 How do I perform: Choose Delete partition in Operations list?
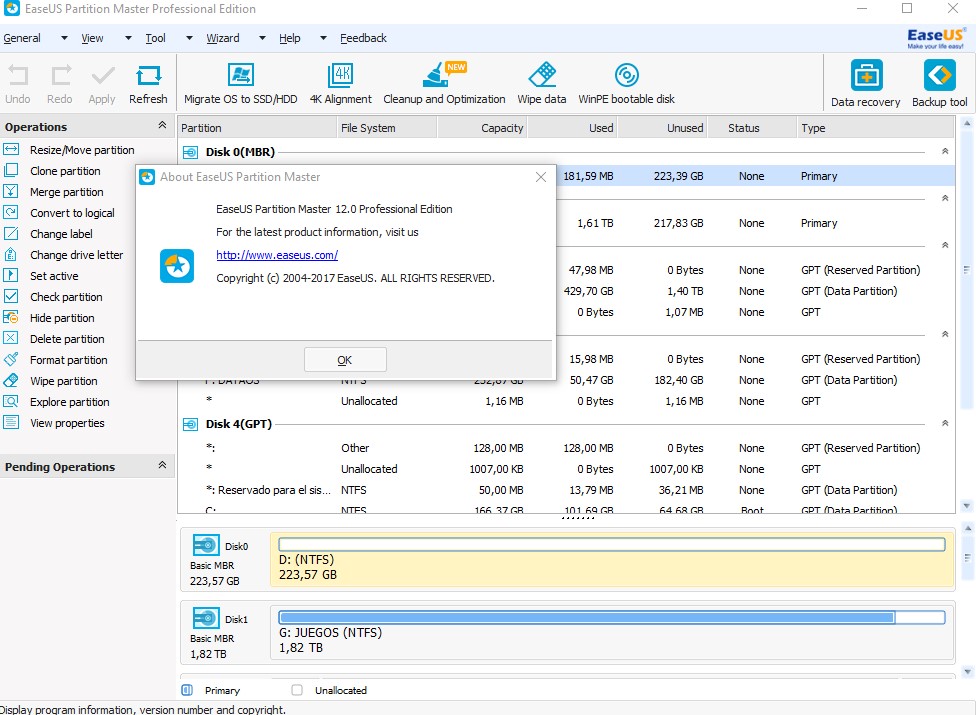[67, 339]
